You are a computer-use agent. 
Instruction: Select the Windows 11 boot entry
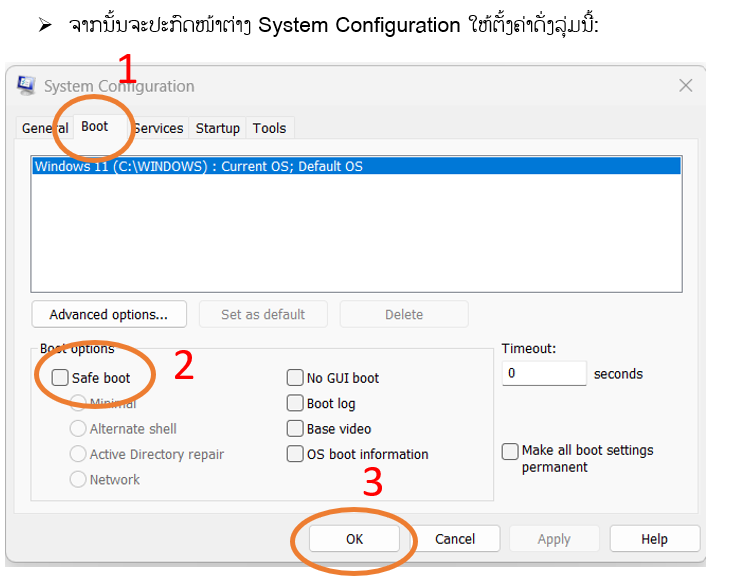tap(198, 167)
